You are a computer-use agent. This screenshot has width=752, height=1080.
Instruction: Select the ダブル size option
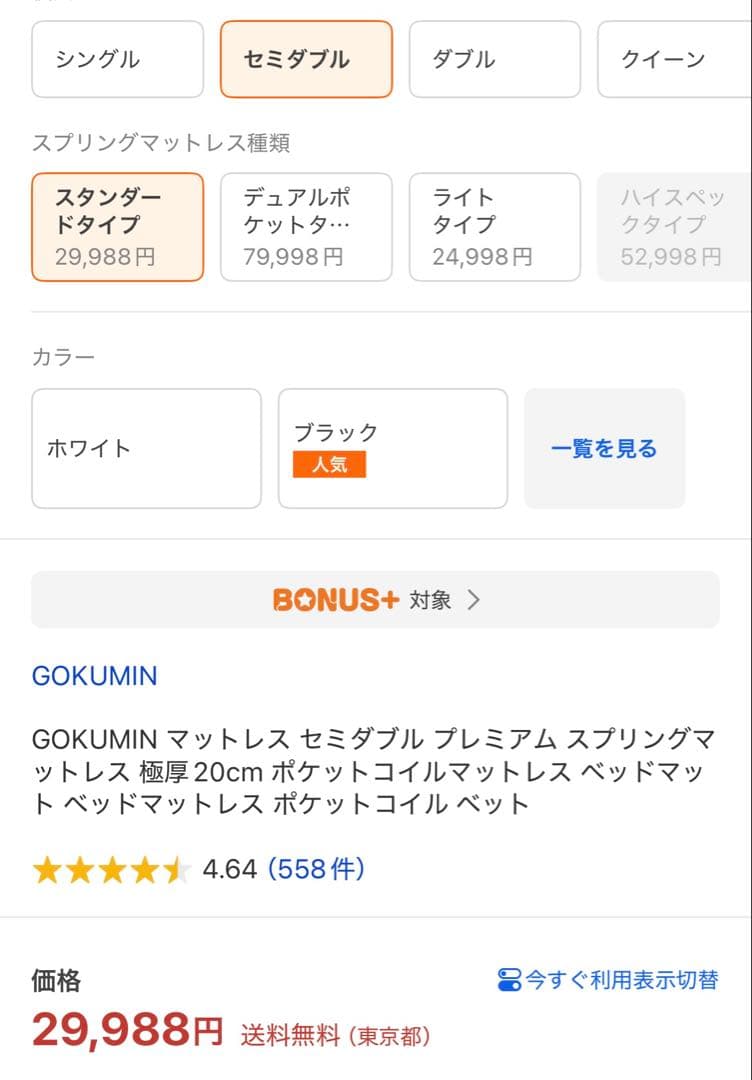pyautogui.click(x=494, y=59)
